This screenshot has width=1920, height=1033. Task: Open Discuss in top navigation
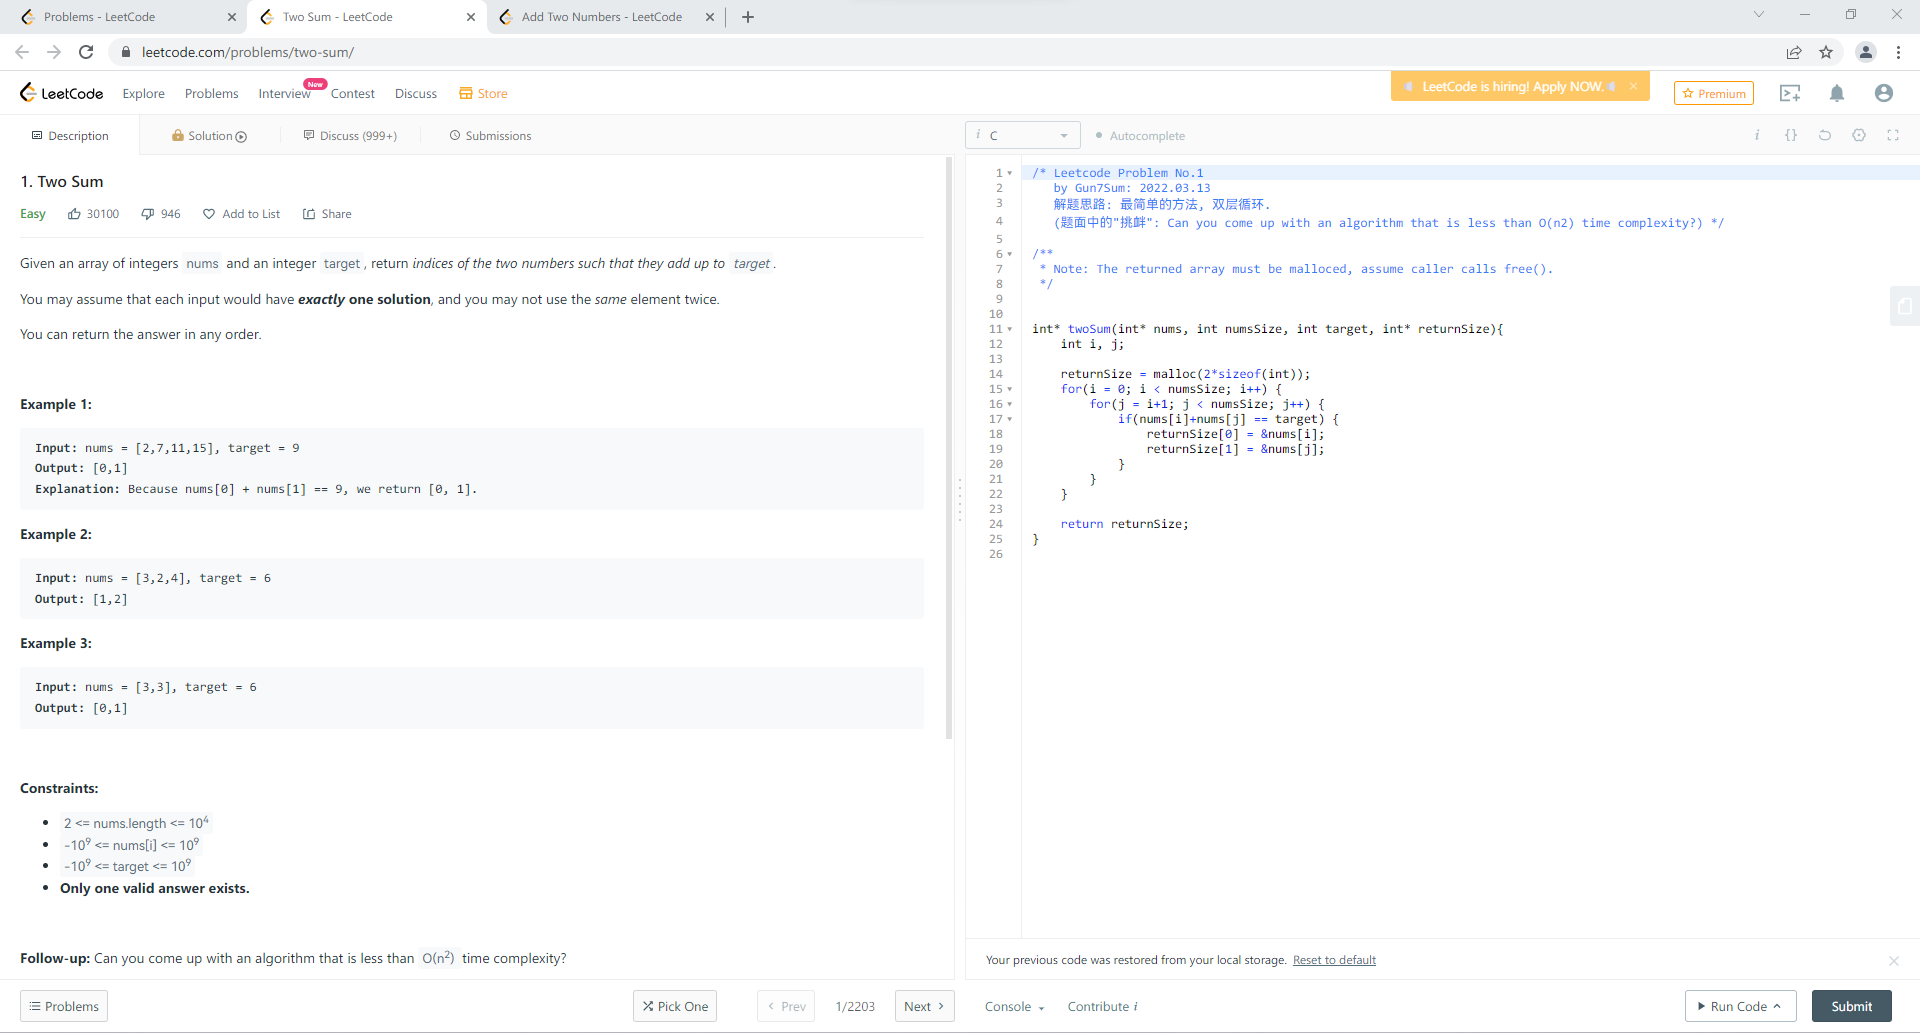(416, 94)
